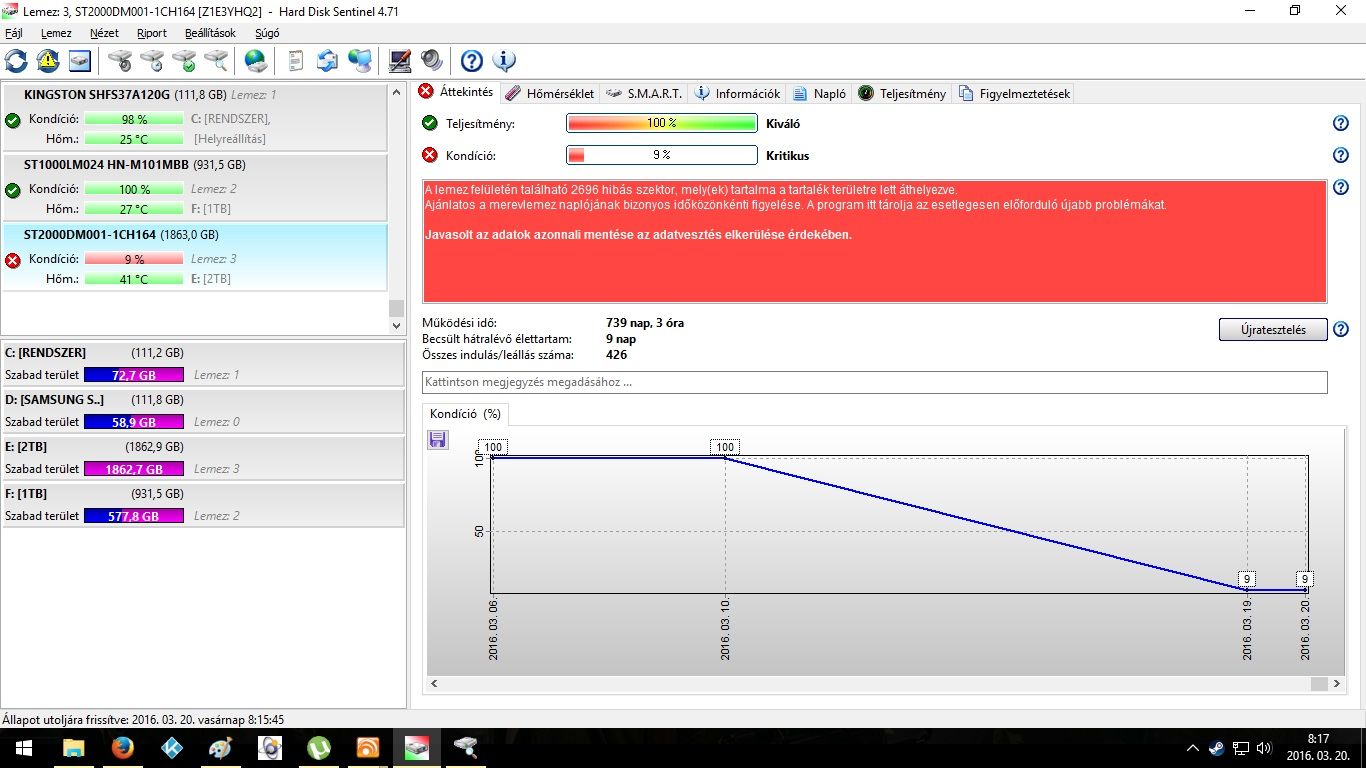The image size is (1366, 768).
Task: Open the Lemez menu
Action: 56,33
